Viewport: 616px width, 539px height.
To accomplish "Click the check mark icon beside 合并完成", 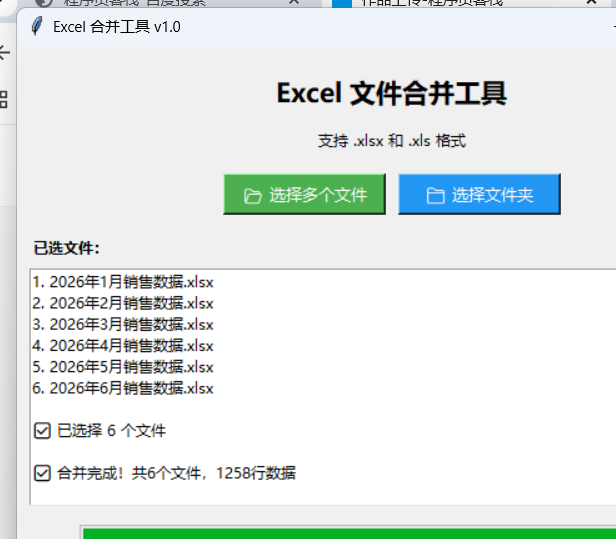I will 42,473.
